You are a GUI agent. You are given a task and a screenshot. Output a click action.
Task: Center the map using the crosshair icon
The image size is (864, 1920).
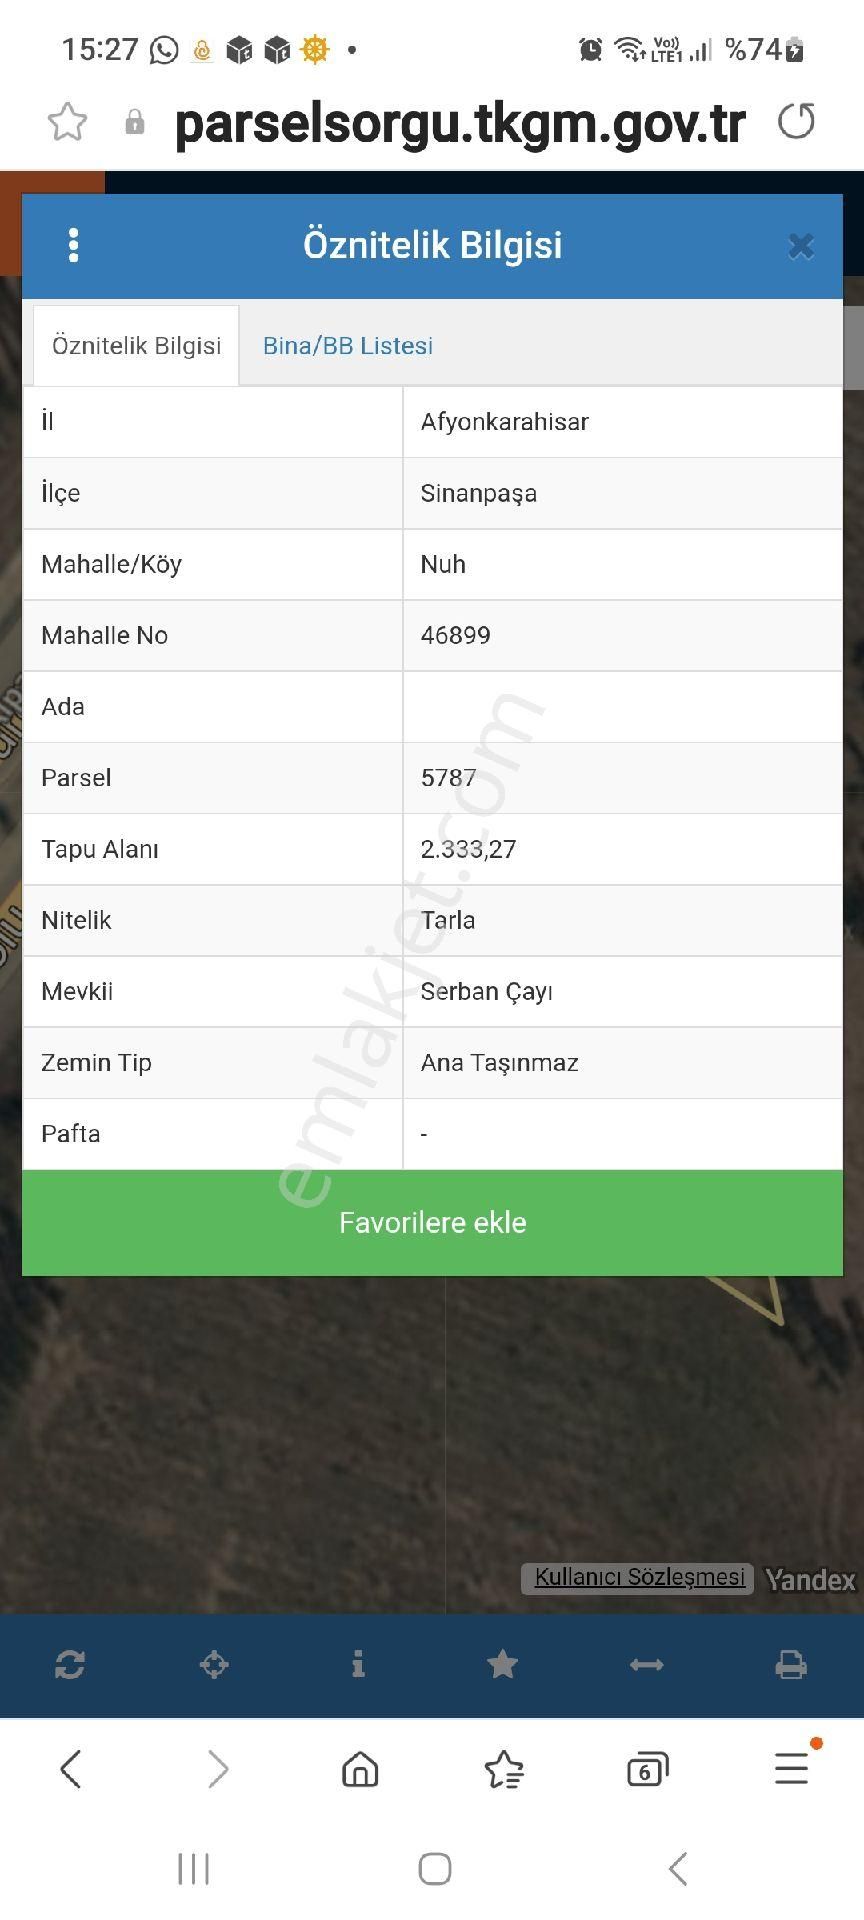pos(213,1665)
